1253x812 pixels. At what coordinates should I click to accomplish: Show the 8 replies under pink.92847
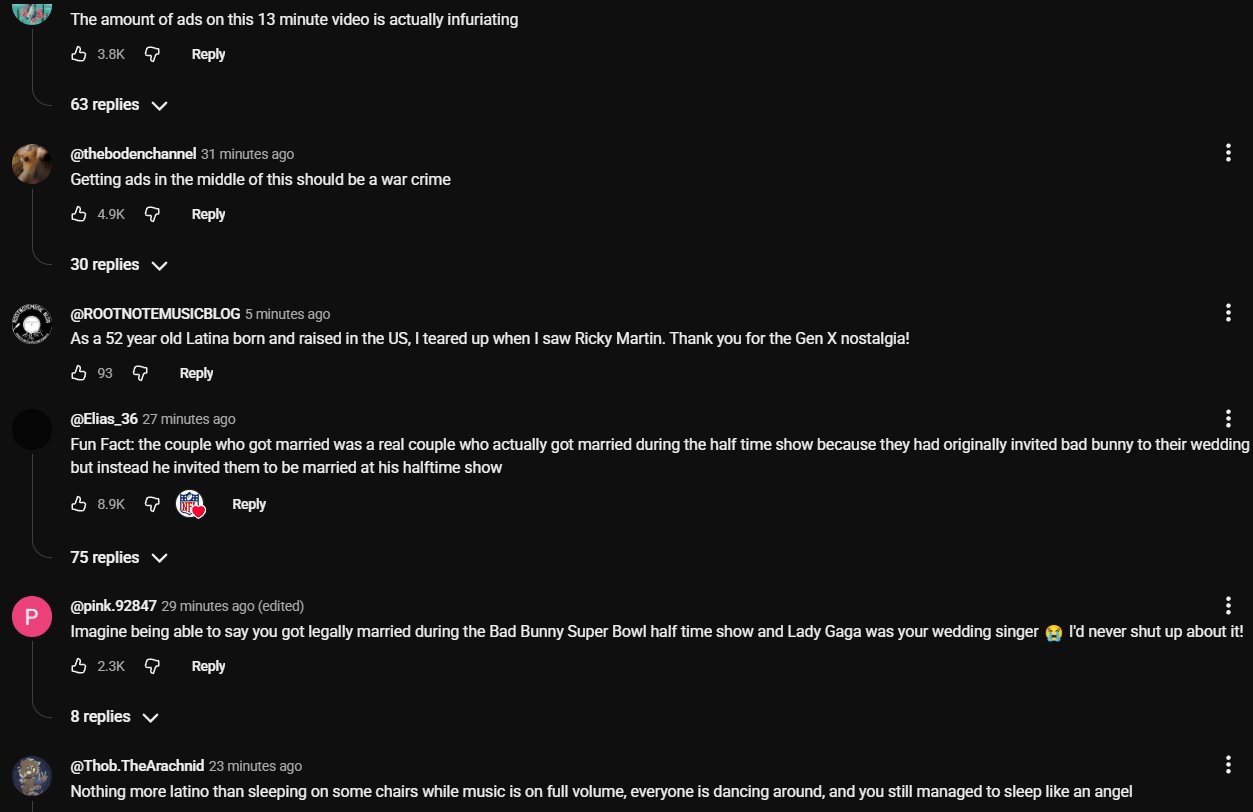pos(114,717)
